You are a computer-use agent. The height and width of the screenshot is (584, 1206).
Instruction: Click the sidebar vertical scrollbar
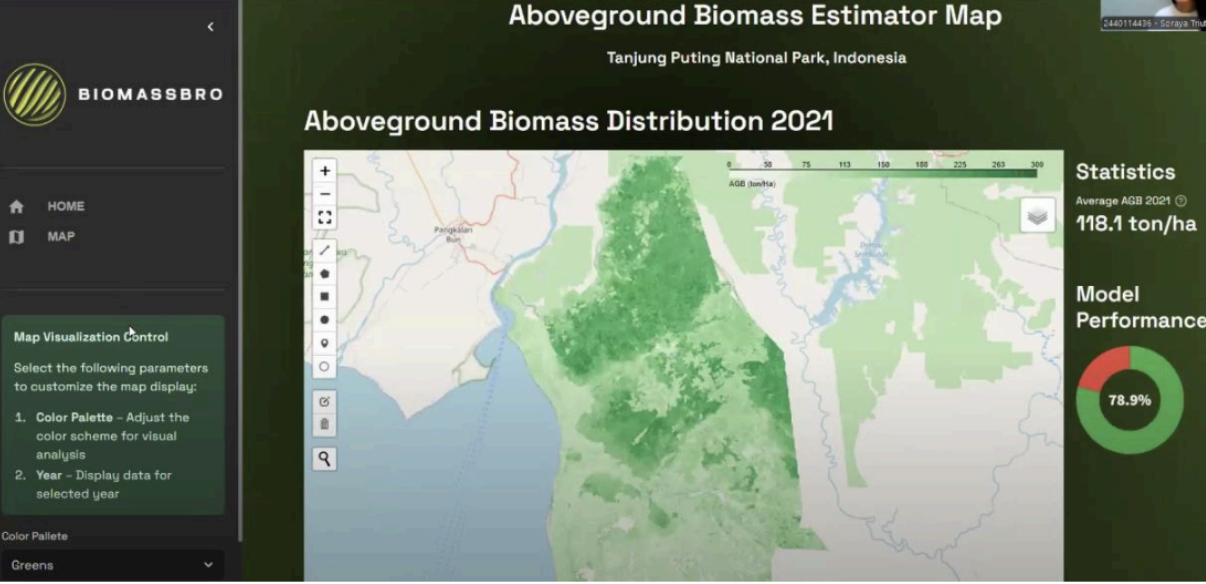click(x=239, y=270)
